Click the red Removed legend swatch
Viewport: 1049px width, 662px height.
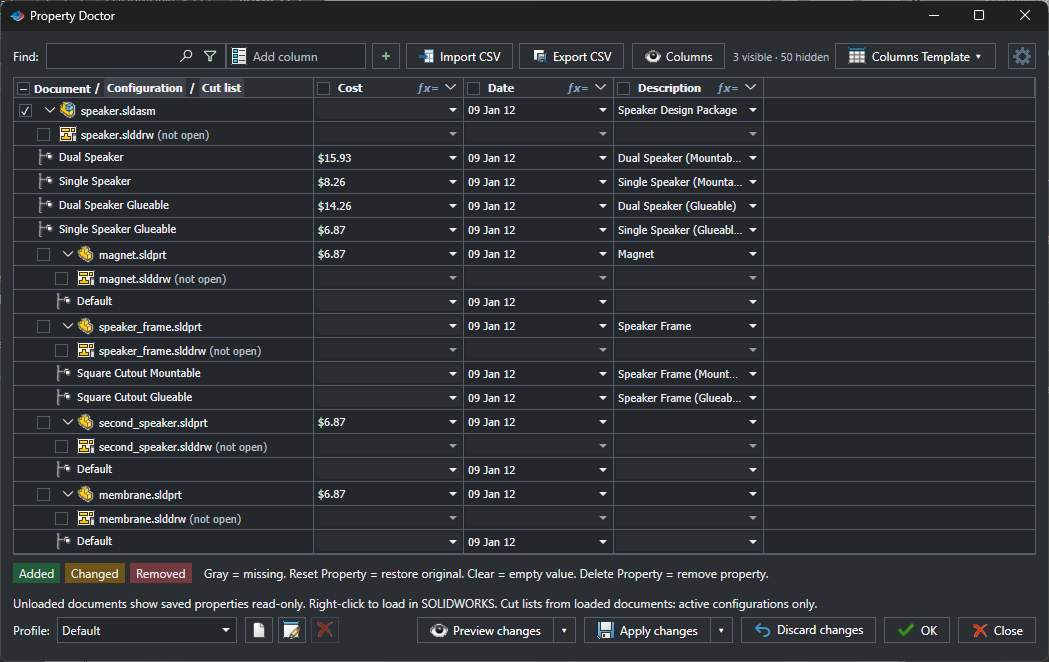pyautogui.click(x=161, y=574)
